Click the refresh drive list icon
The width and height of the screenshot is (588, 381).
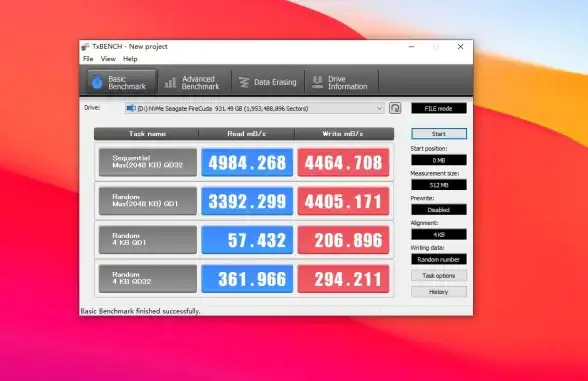coord(395,108)
